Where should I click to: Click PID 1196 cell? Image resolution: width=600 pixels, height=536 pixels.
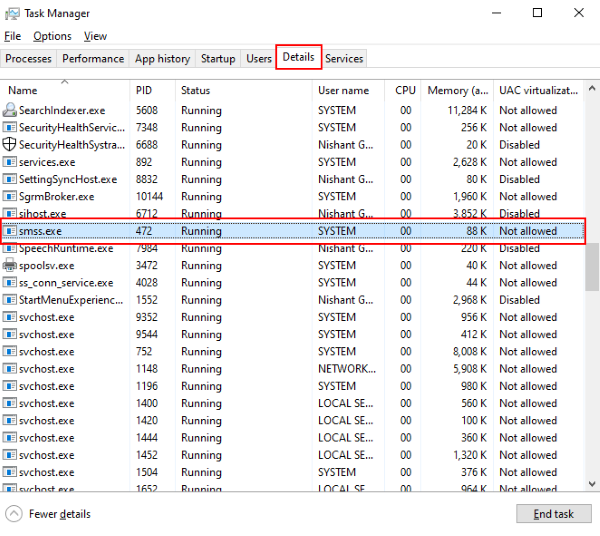[147, 386]
